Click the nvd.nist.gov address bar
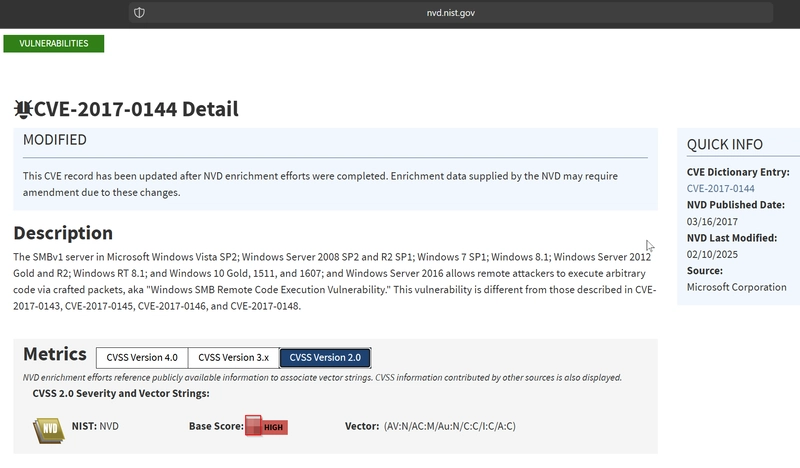Viewport: 800px width, 468px height. tap(451, 13)
